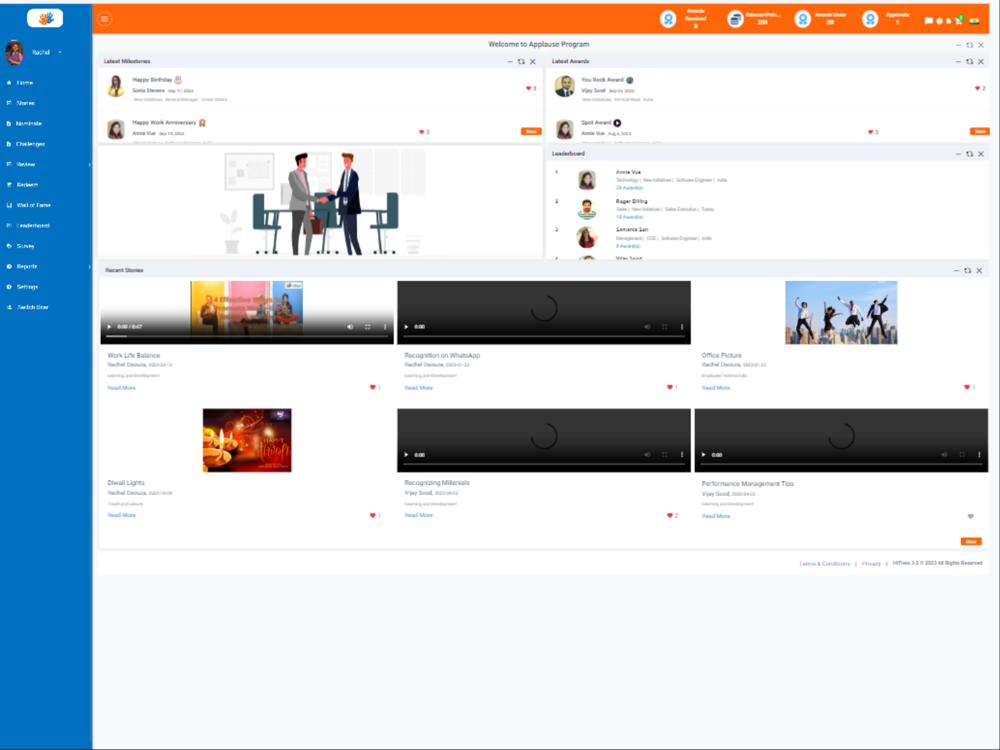Refresh the Latest Awards panel
The width and height of the screenshot is (1000, 750).
[x=969, y=62]
